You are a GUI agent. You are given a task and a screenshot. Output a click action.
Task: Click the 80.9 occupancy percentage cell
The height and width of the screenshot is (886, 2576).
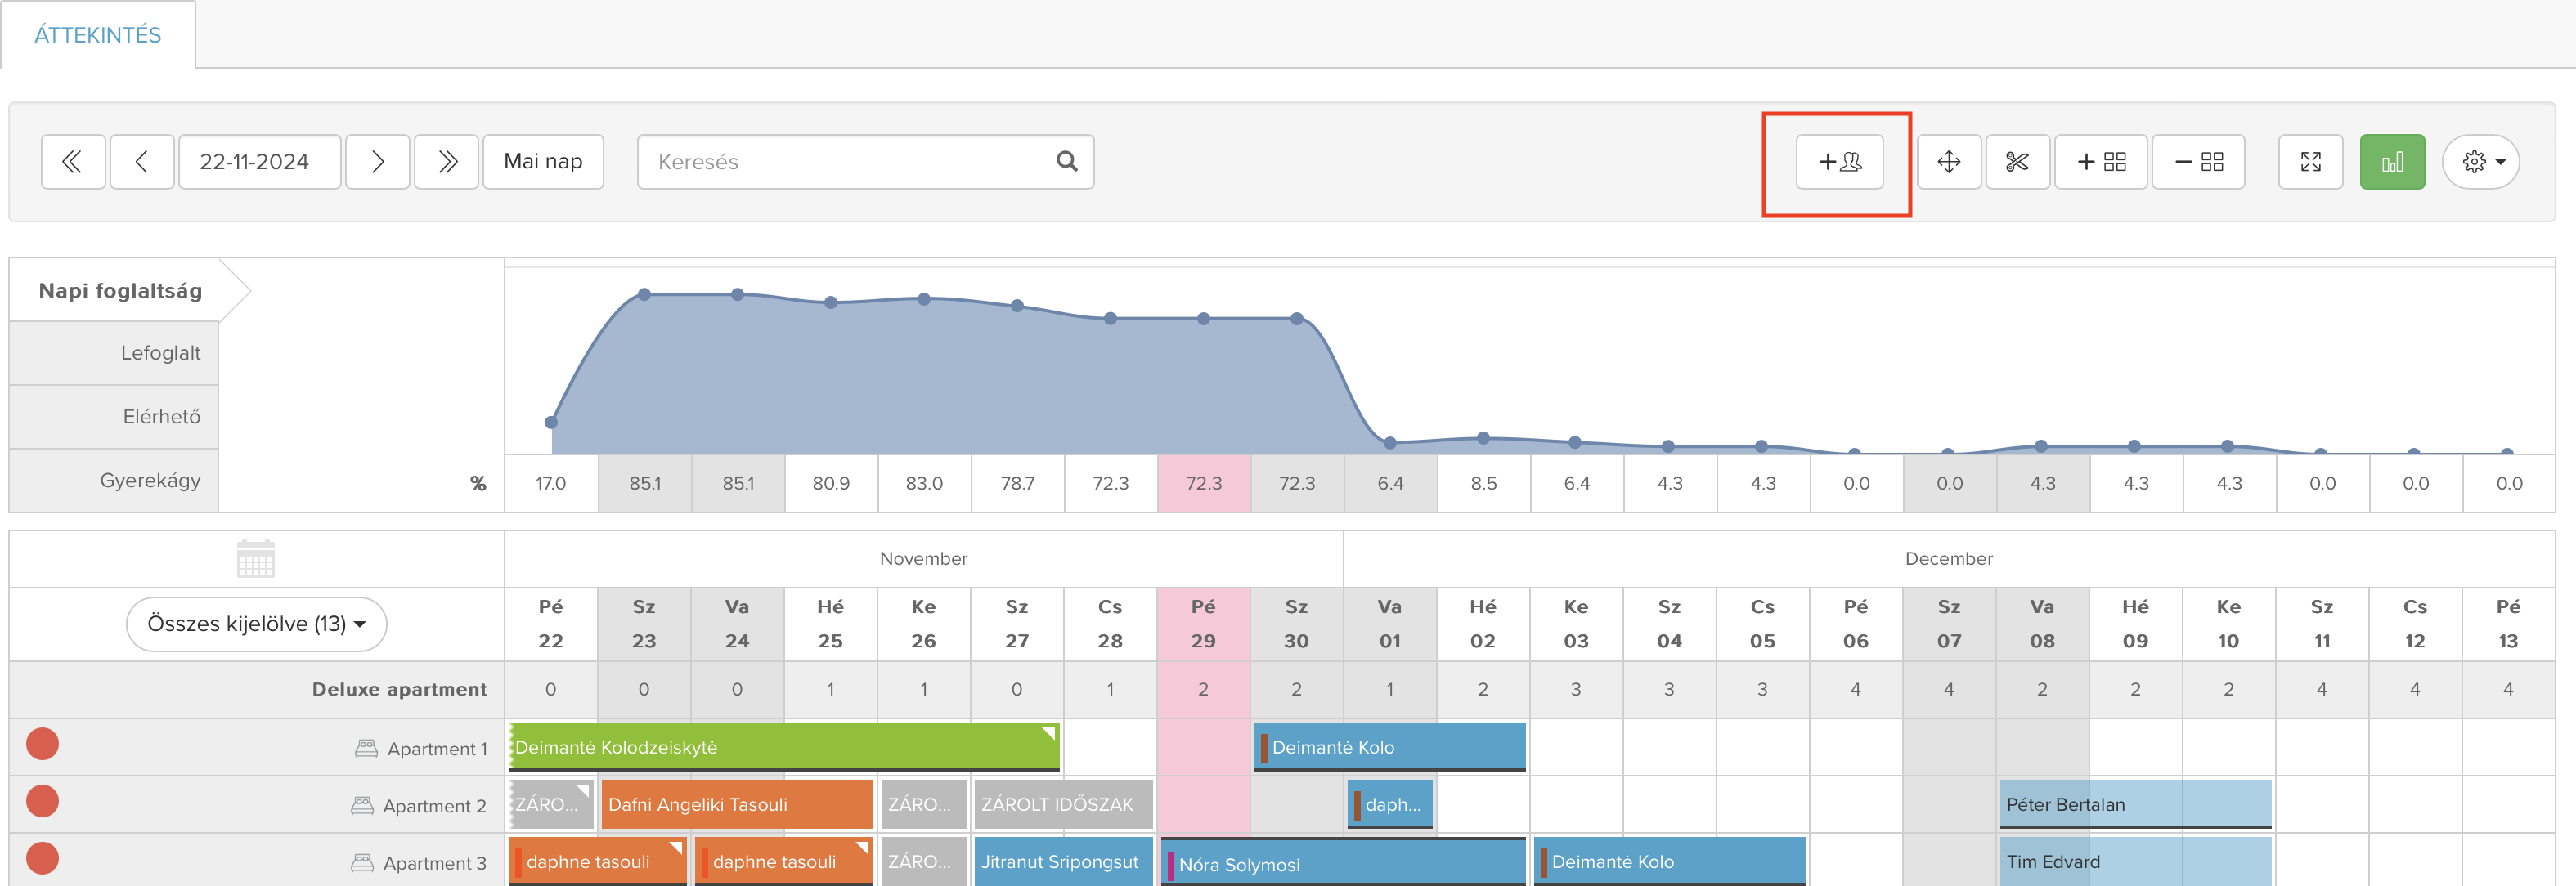831,483
